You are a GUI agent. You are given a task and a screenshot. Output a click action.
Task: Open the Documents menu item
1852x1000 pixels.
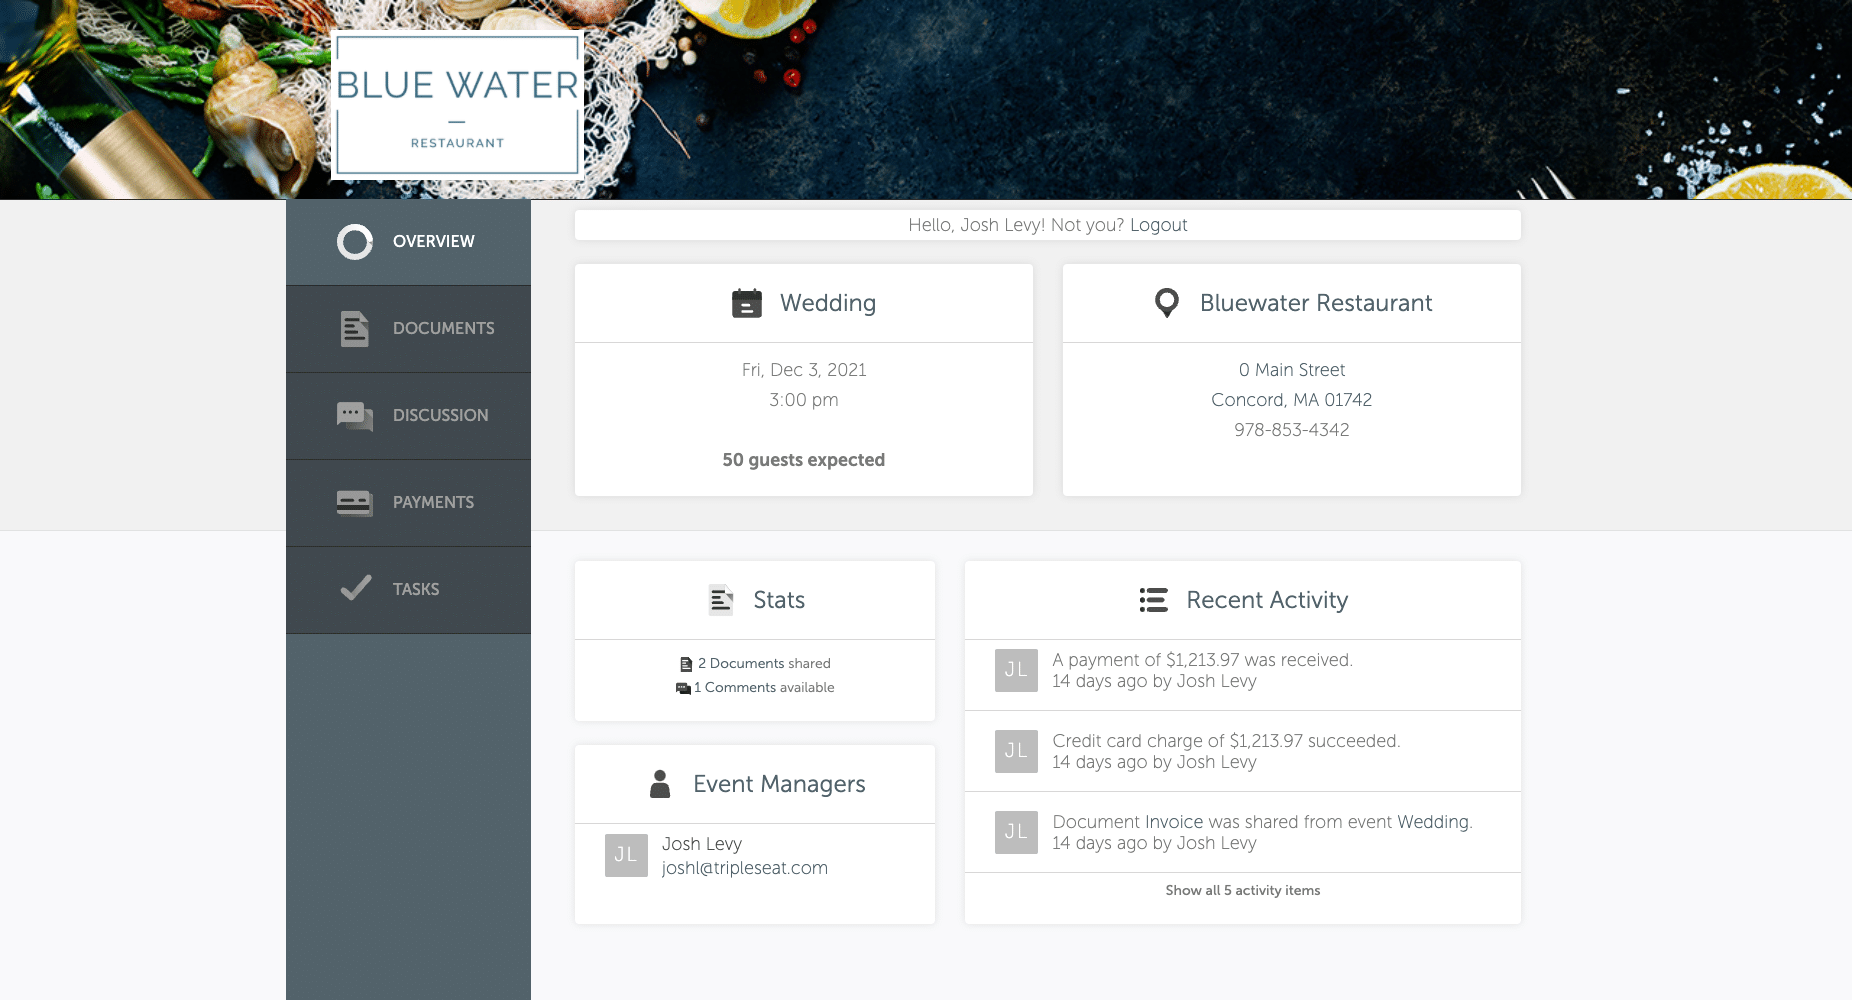pyautogui.click(x=443, y=329)
